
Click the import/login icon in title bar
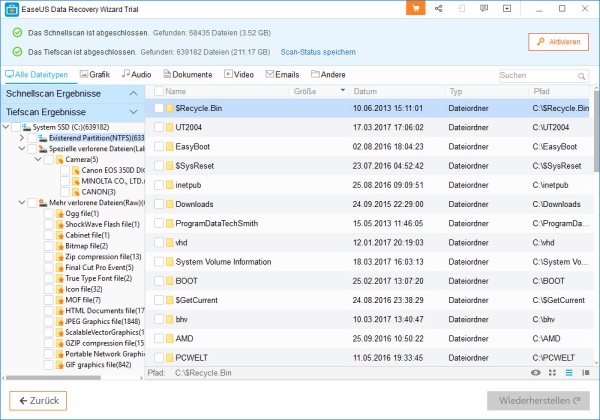[x=461, y=8]
